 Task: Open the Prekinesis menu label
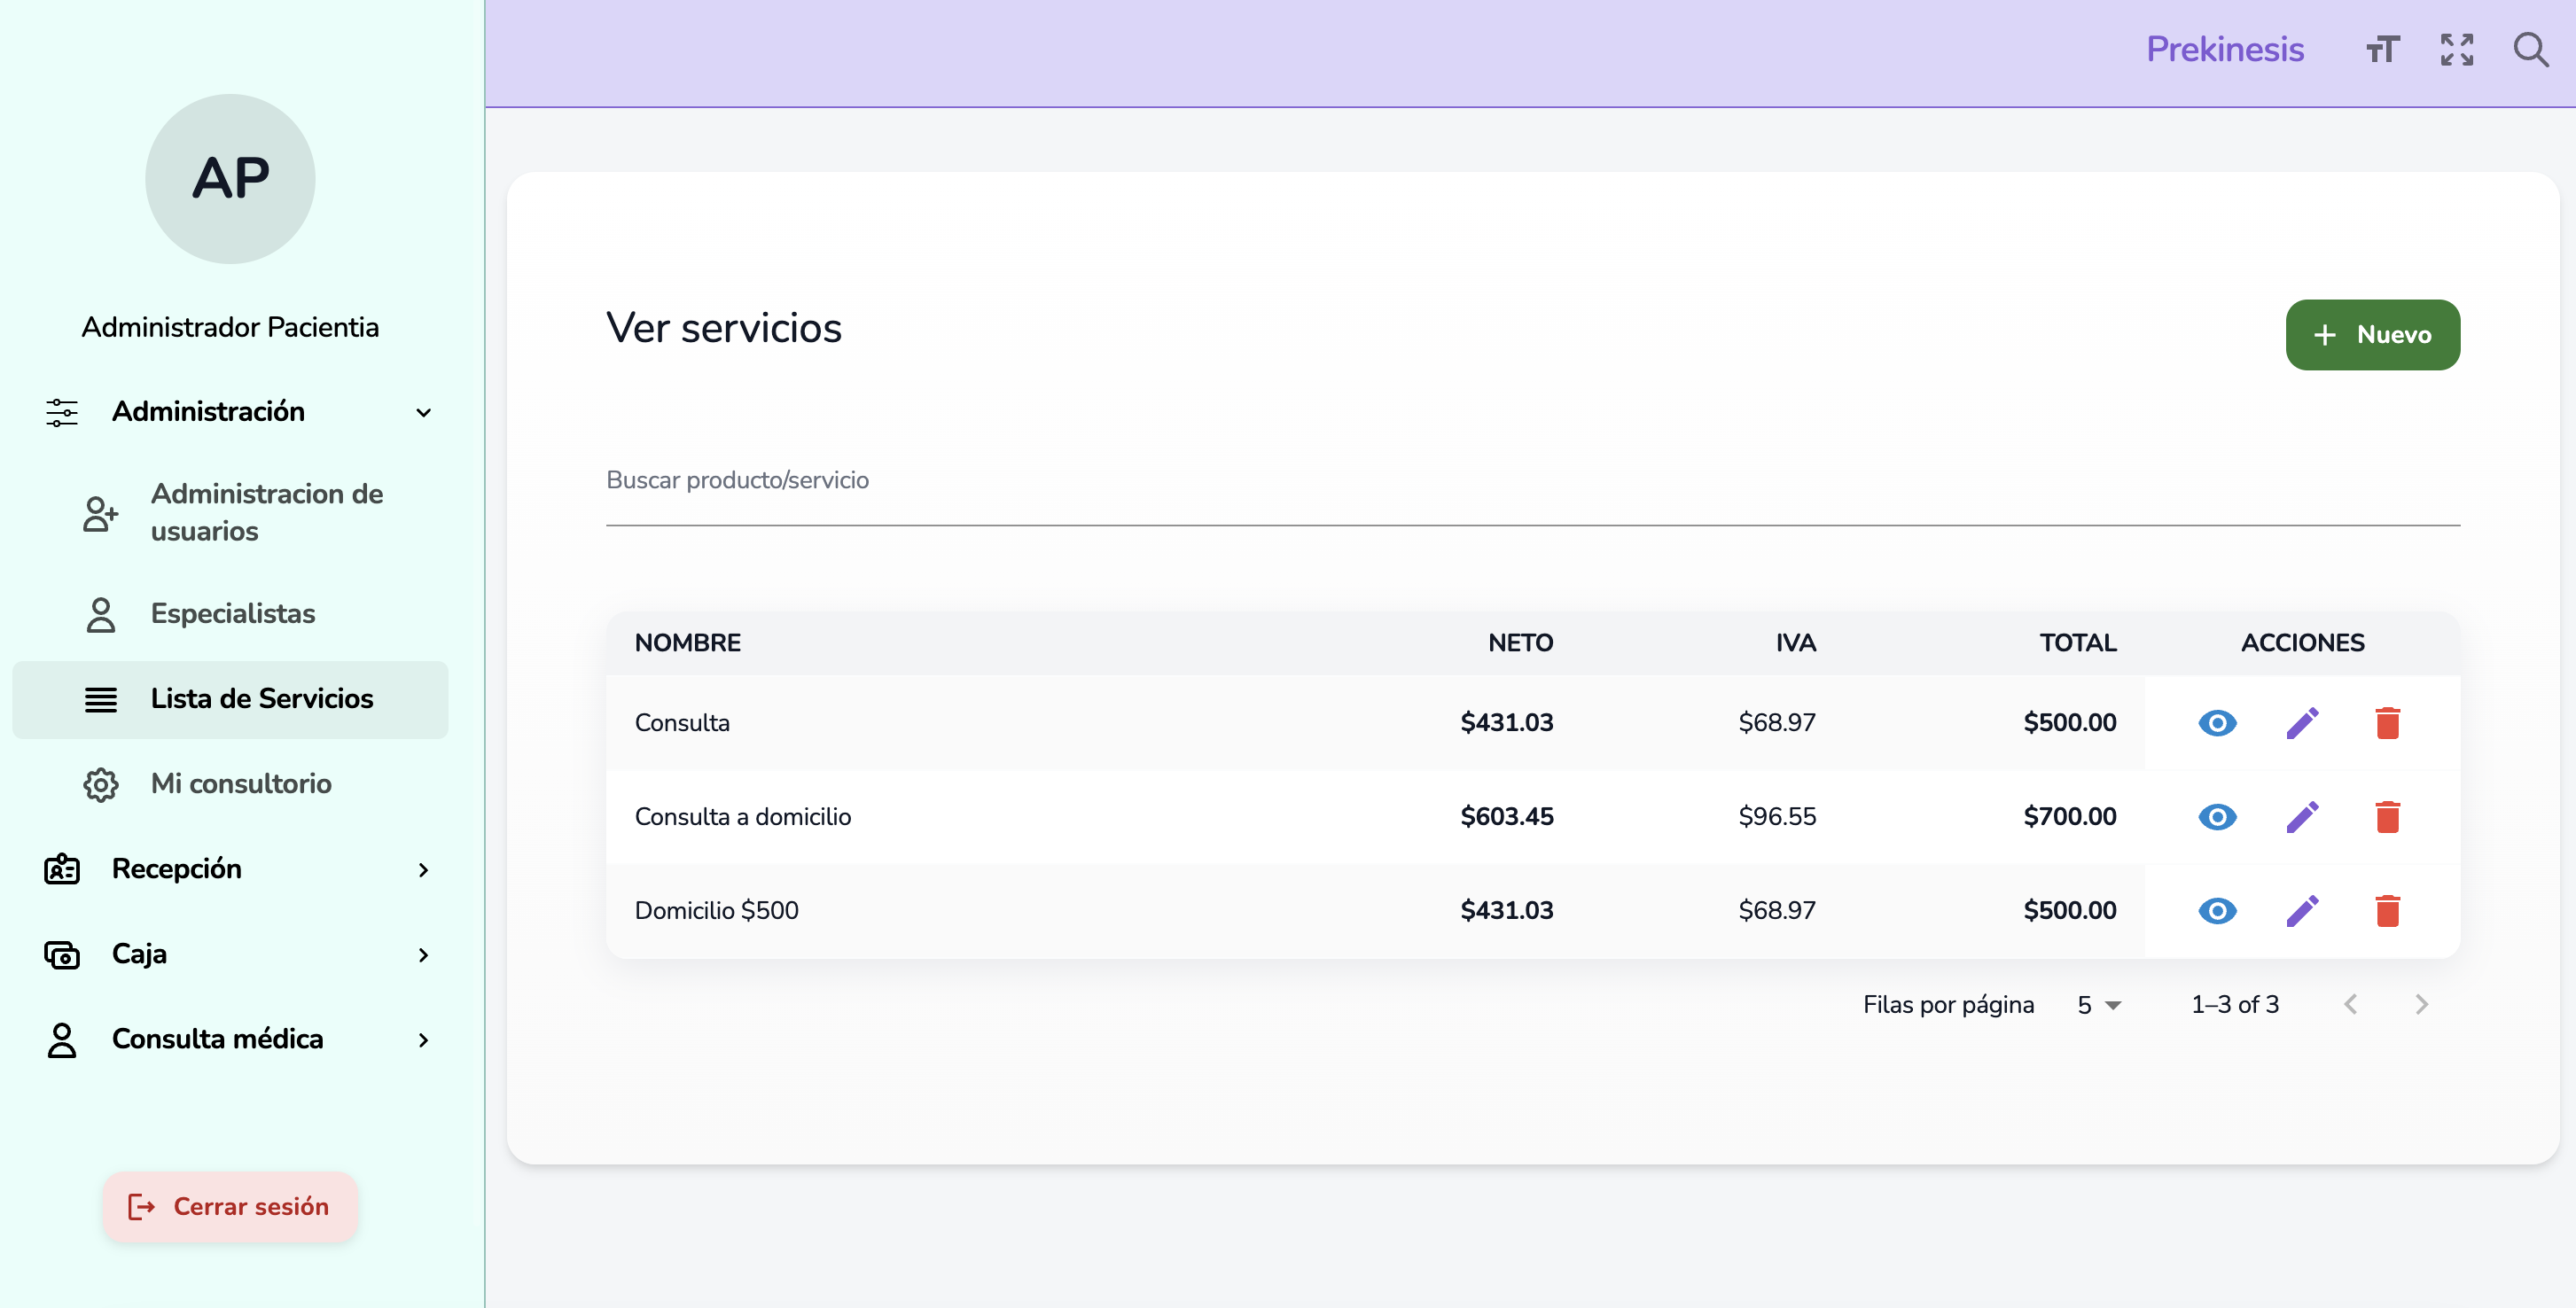tap(2225, 49)
